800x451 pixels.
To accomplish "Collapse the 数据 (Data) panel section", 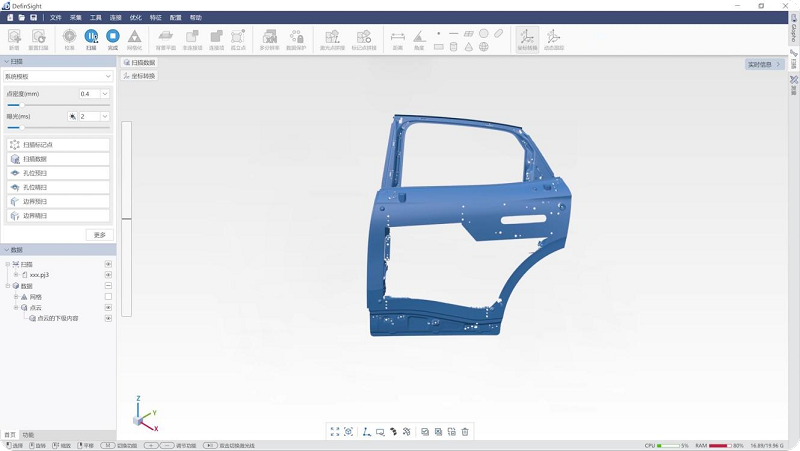I will pos(5,250).
